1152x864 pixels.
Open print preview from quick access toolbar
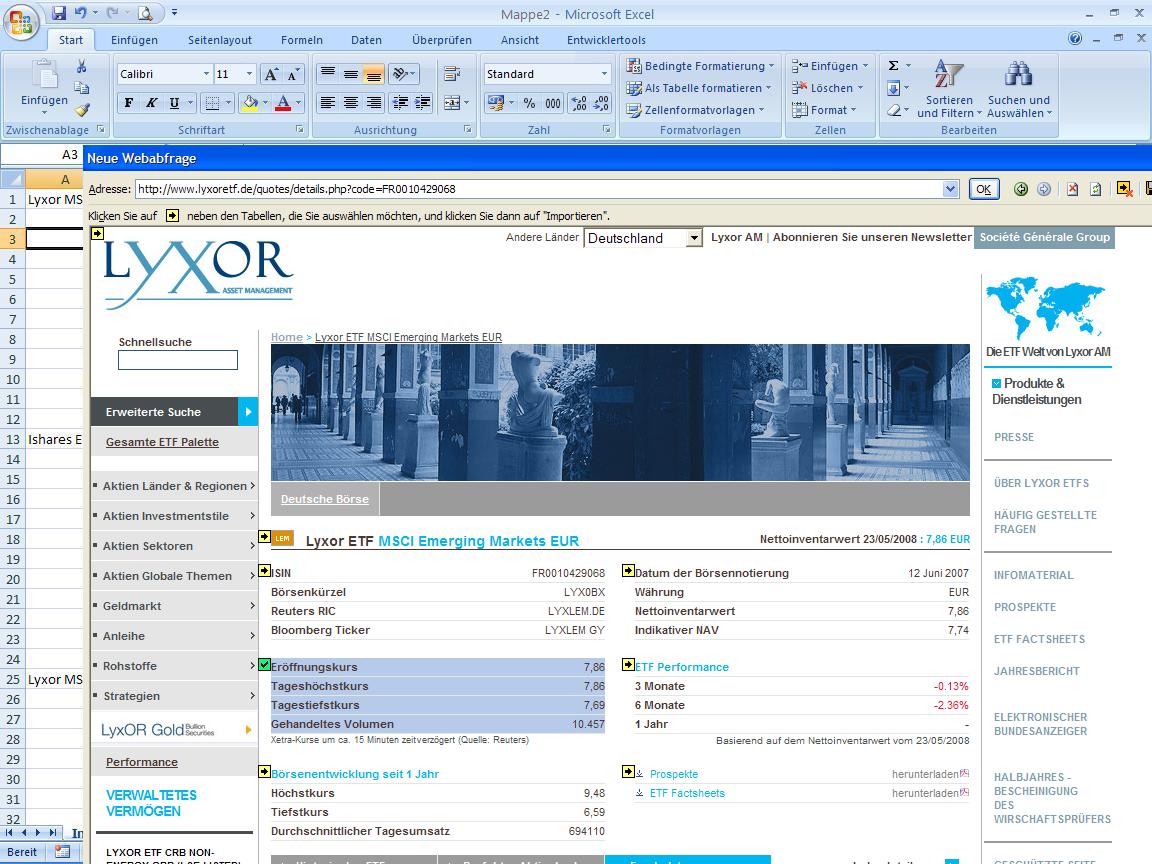(145, 12)
